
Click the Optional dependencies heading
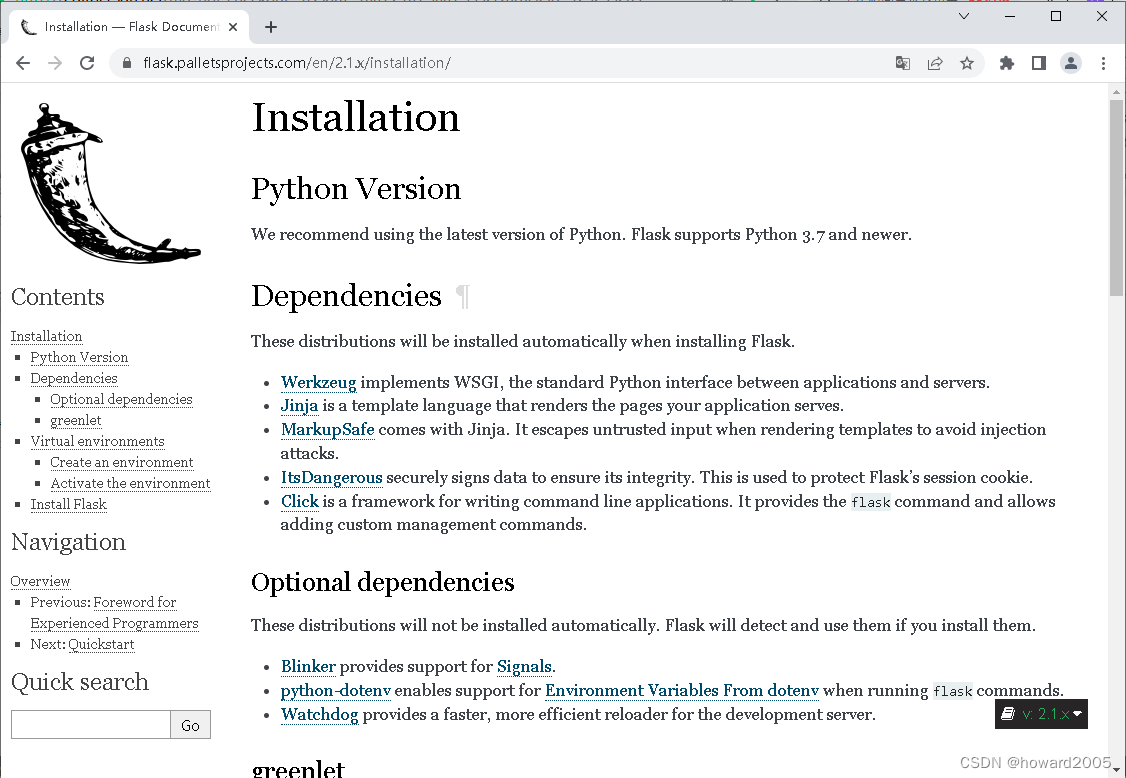(383, 582)
